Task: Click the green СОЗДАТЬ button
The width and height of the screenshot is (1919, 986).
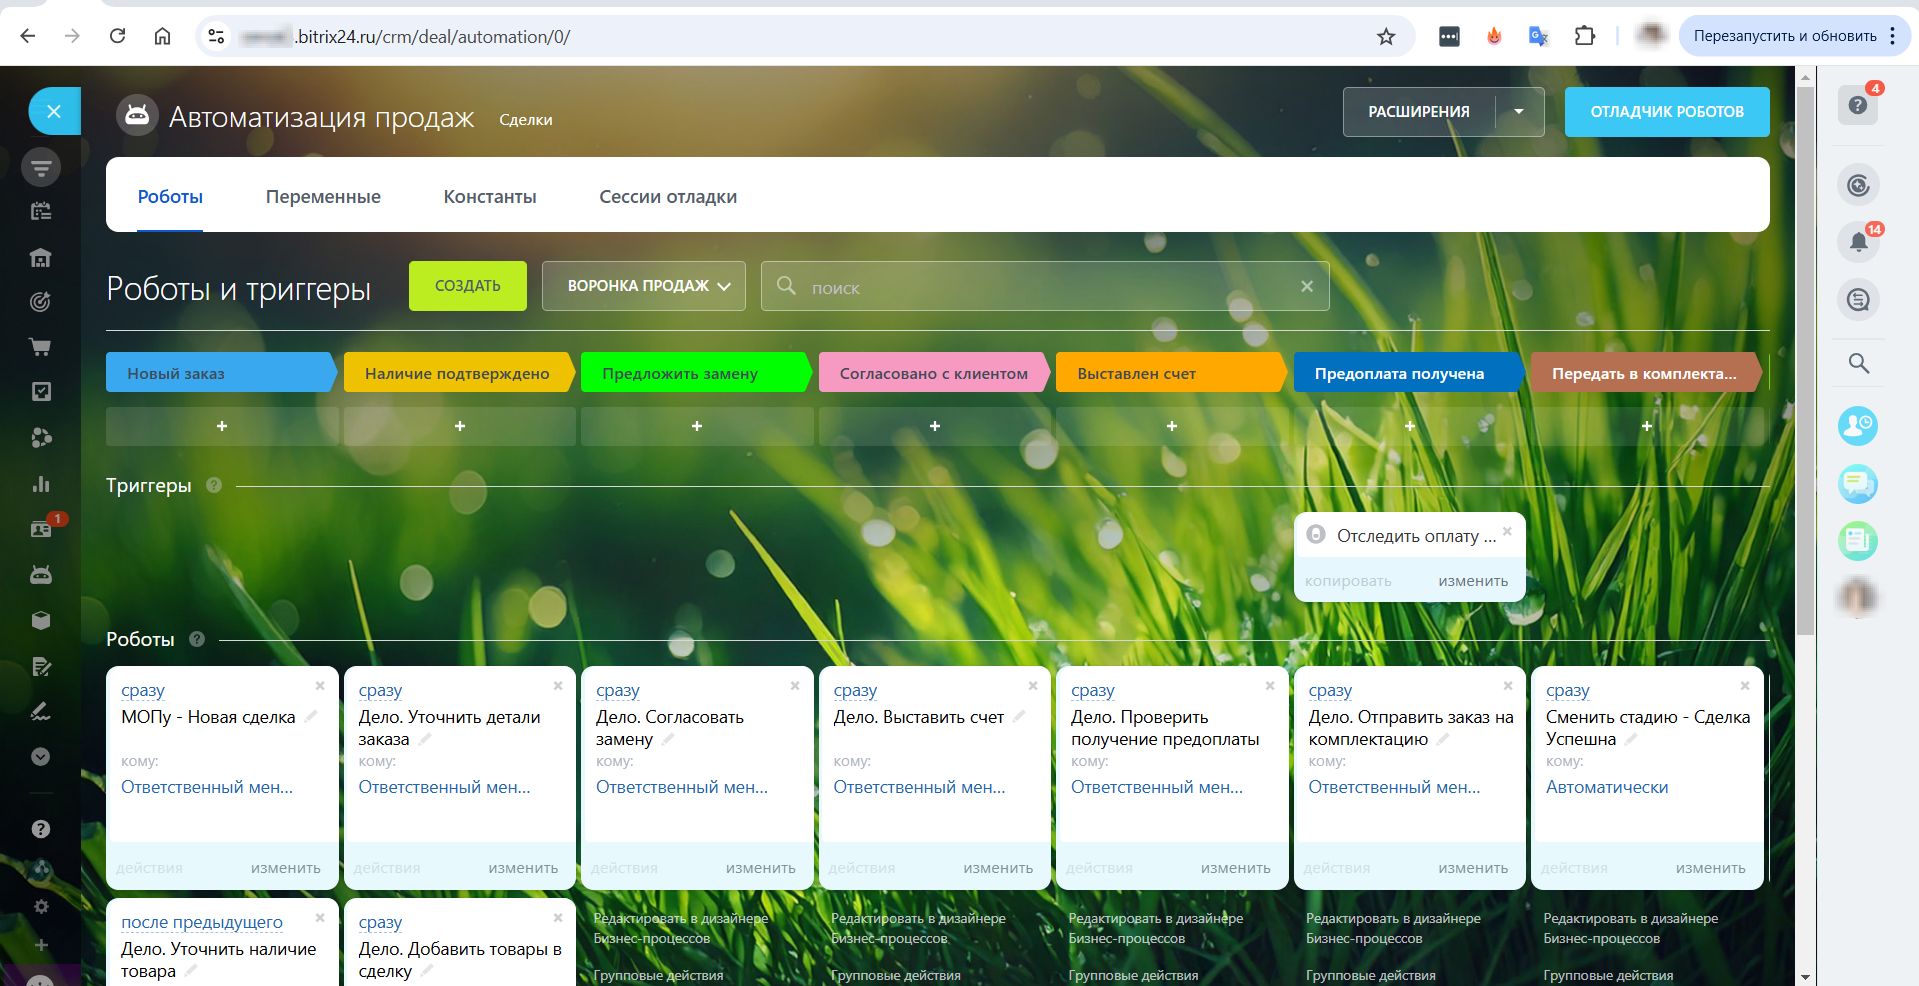Action: pos(468,286)
